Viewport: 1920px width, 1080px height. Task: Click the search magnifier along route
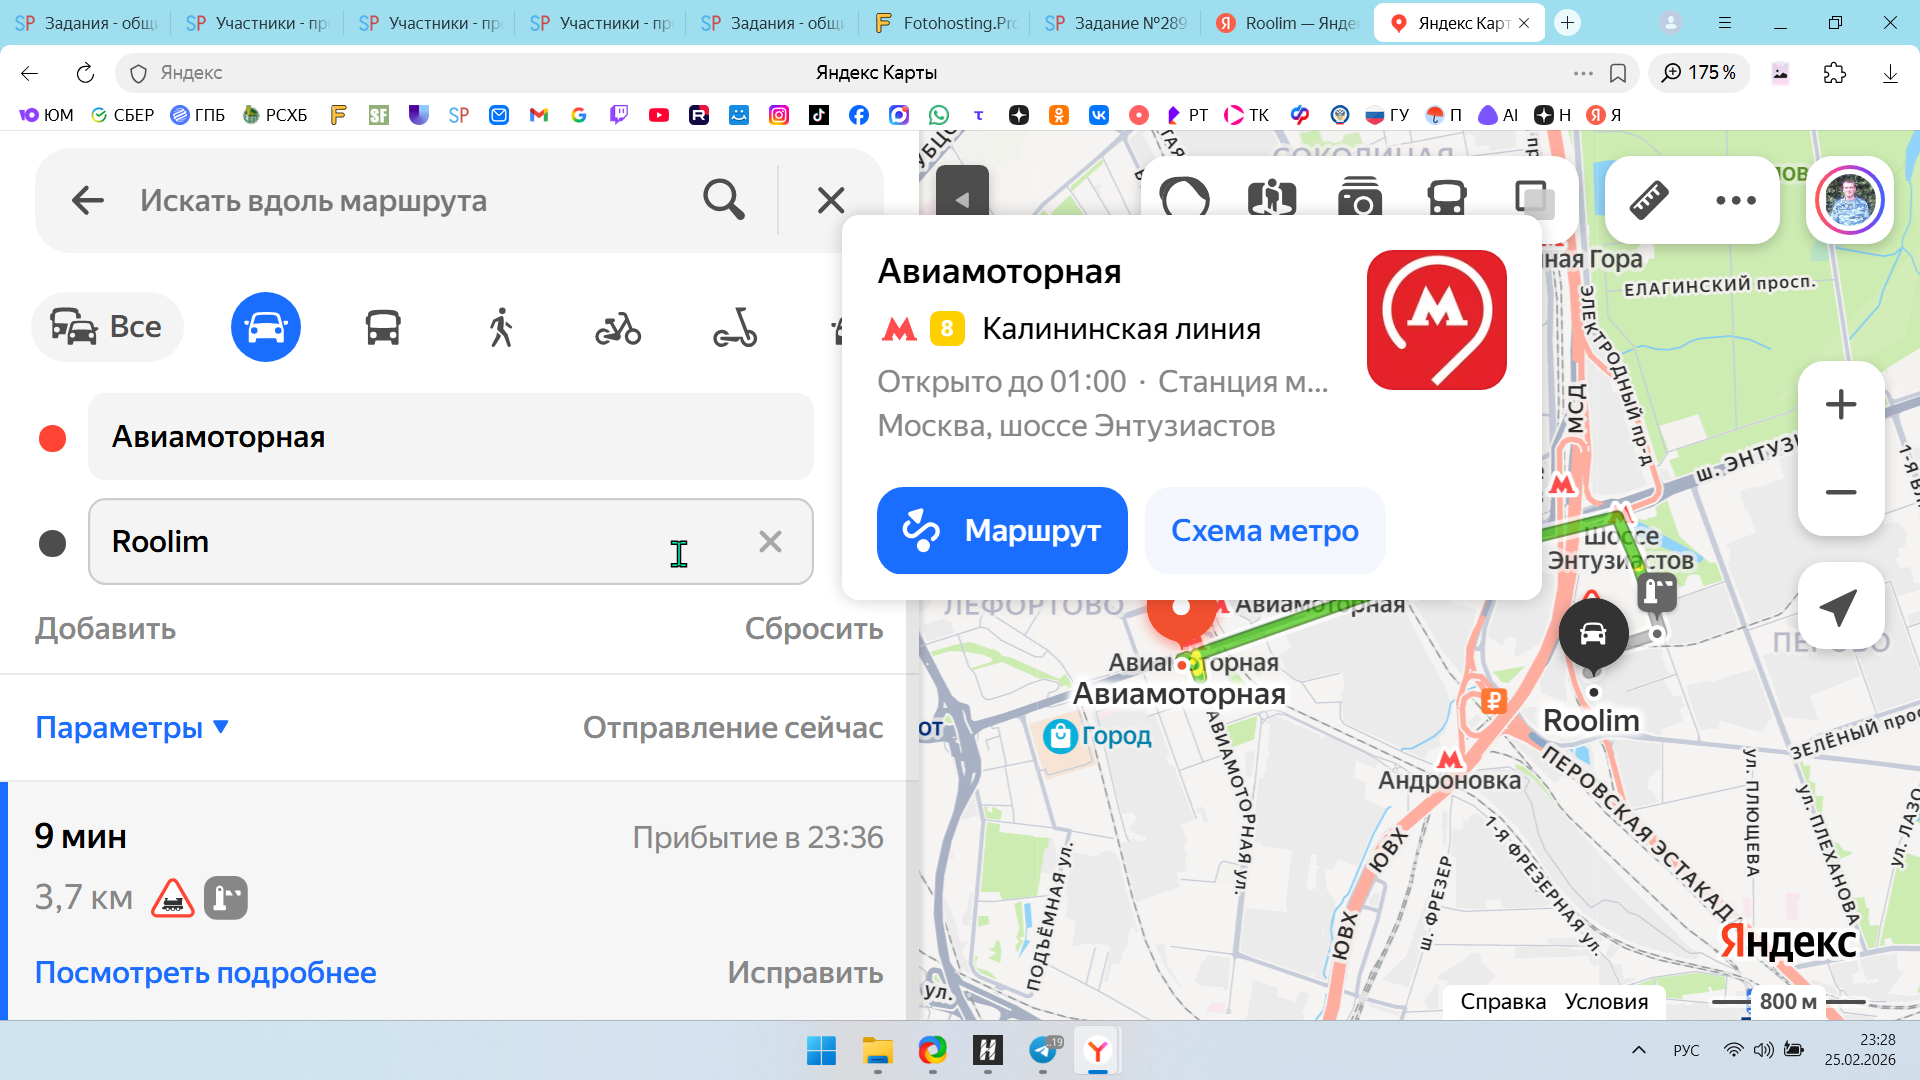point(723,200)
